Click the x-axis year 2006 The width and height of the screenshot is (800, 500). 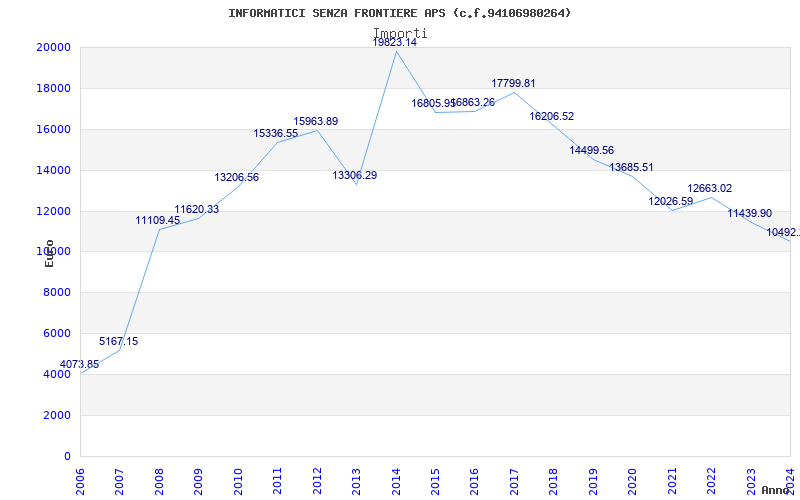(80, 481)
